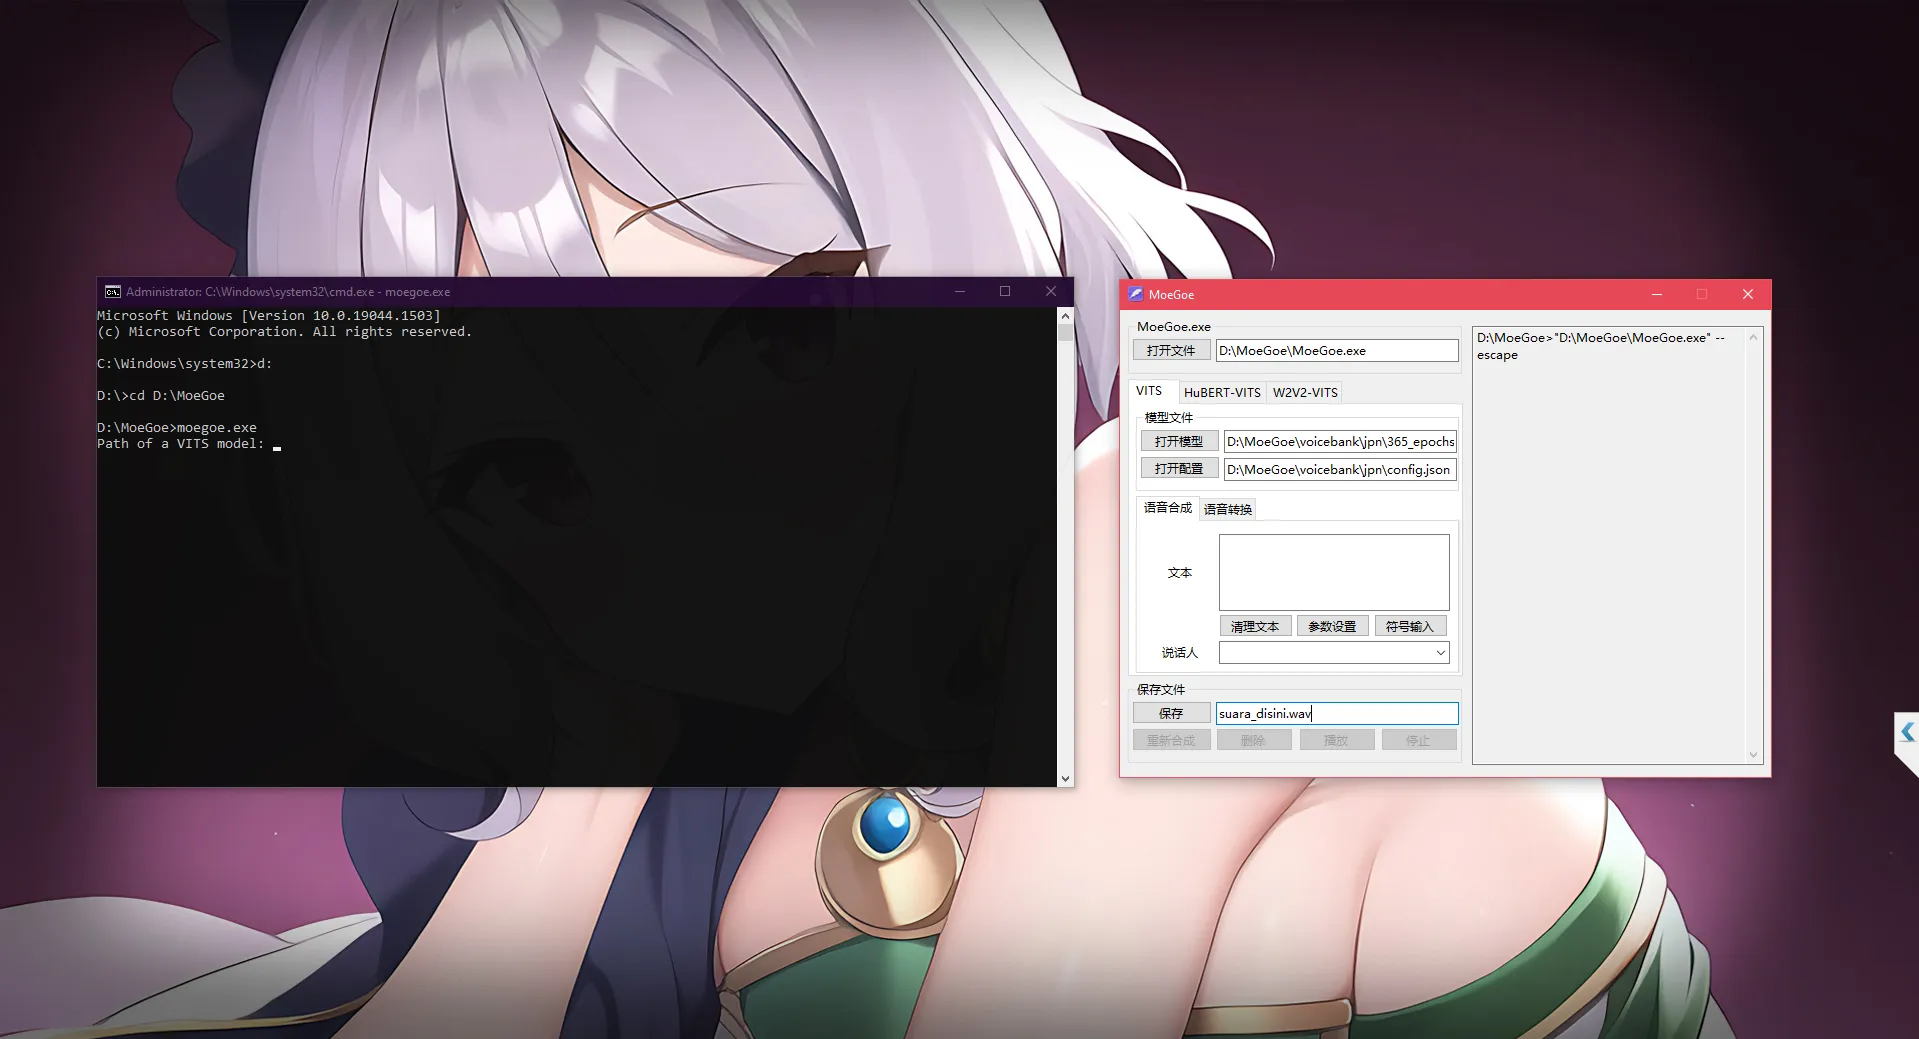1919x1039 pixels.
Task: Click the 打开文件 button
Action: point(1171,351)
